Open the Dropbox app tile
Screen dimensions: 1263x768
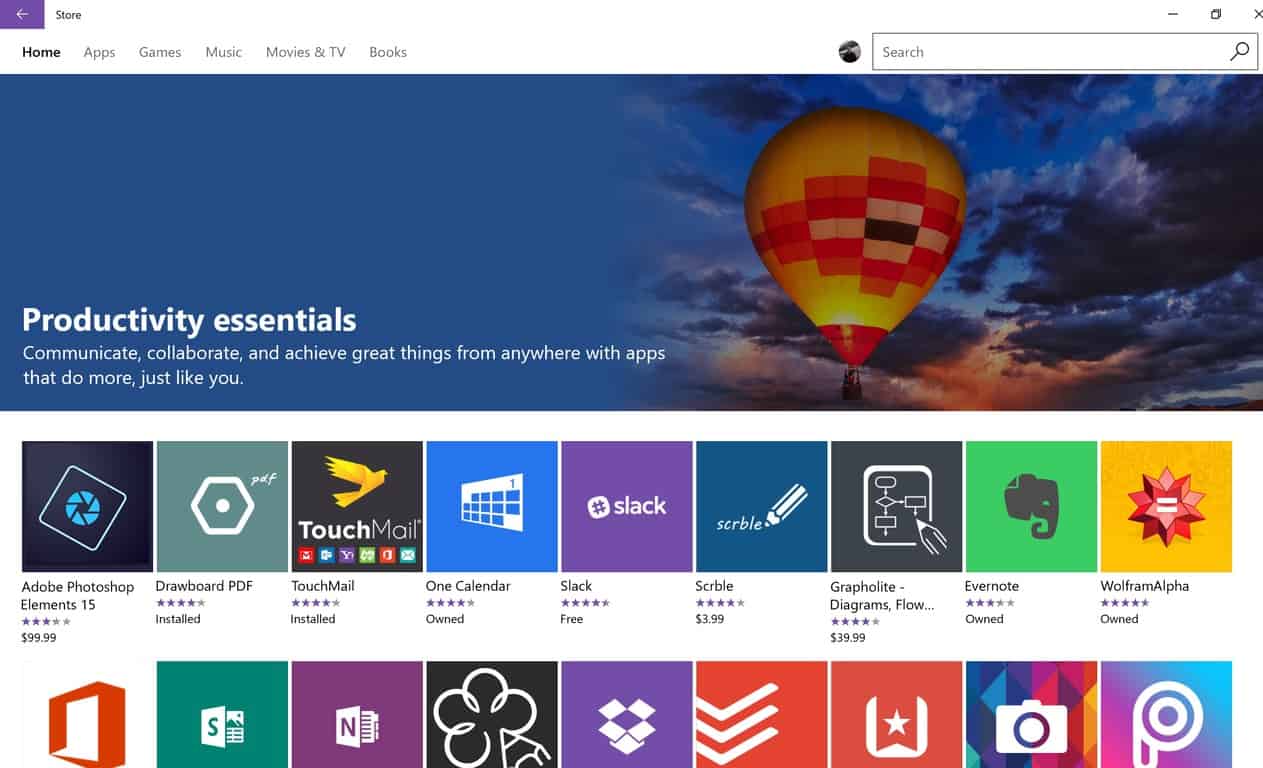point(627,714)
